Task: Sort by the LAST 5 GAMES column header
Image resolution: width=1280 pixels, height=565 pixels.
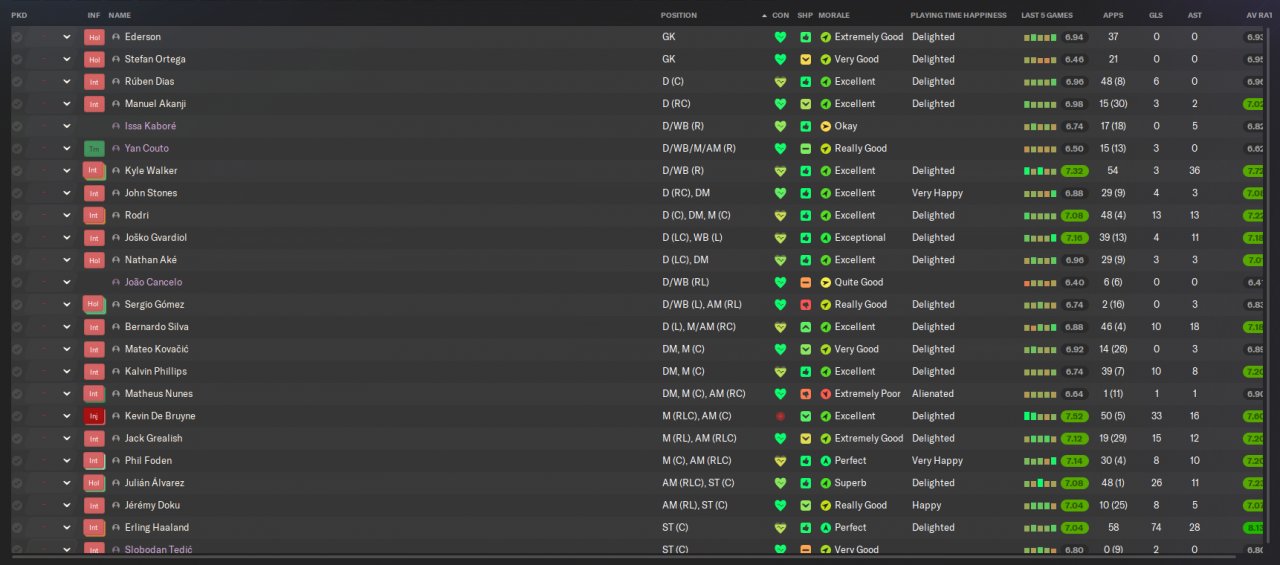Action: pyautogui.click(x=1047, y=16)
